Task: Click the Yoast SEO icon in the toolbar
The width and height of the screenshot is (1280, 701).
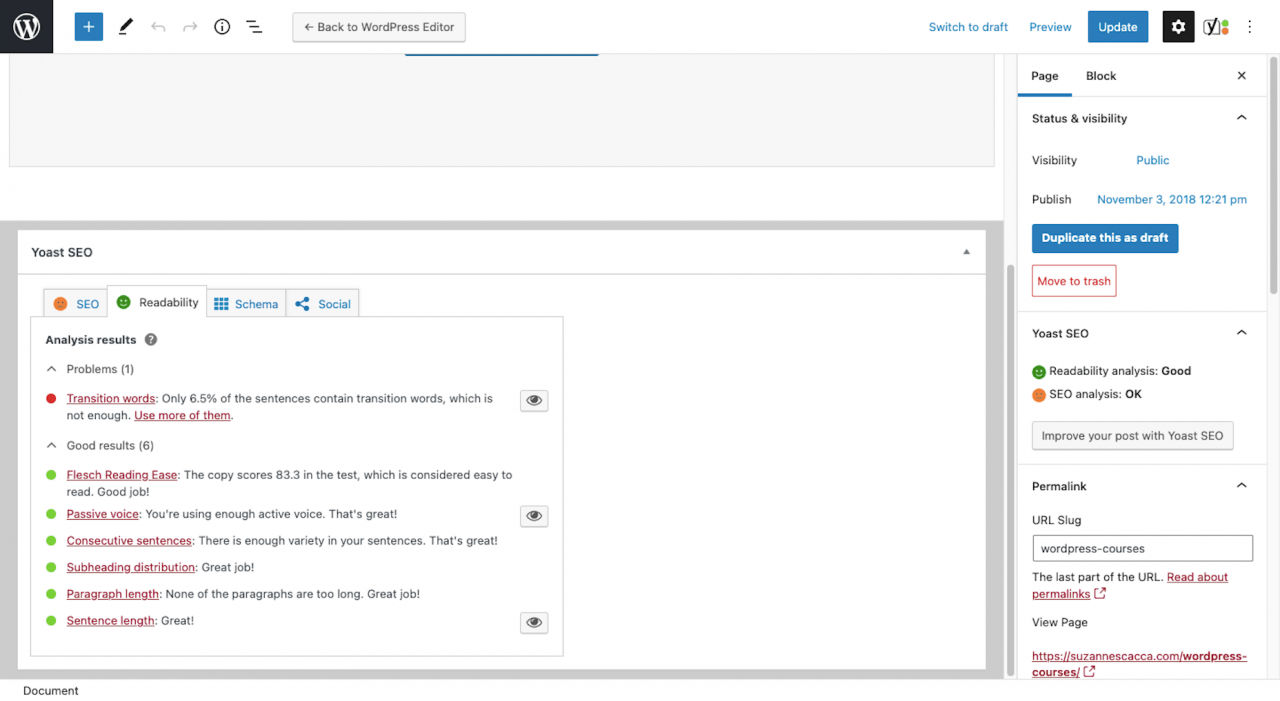Action: [1214, 26]
